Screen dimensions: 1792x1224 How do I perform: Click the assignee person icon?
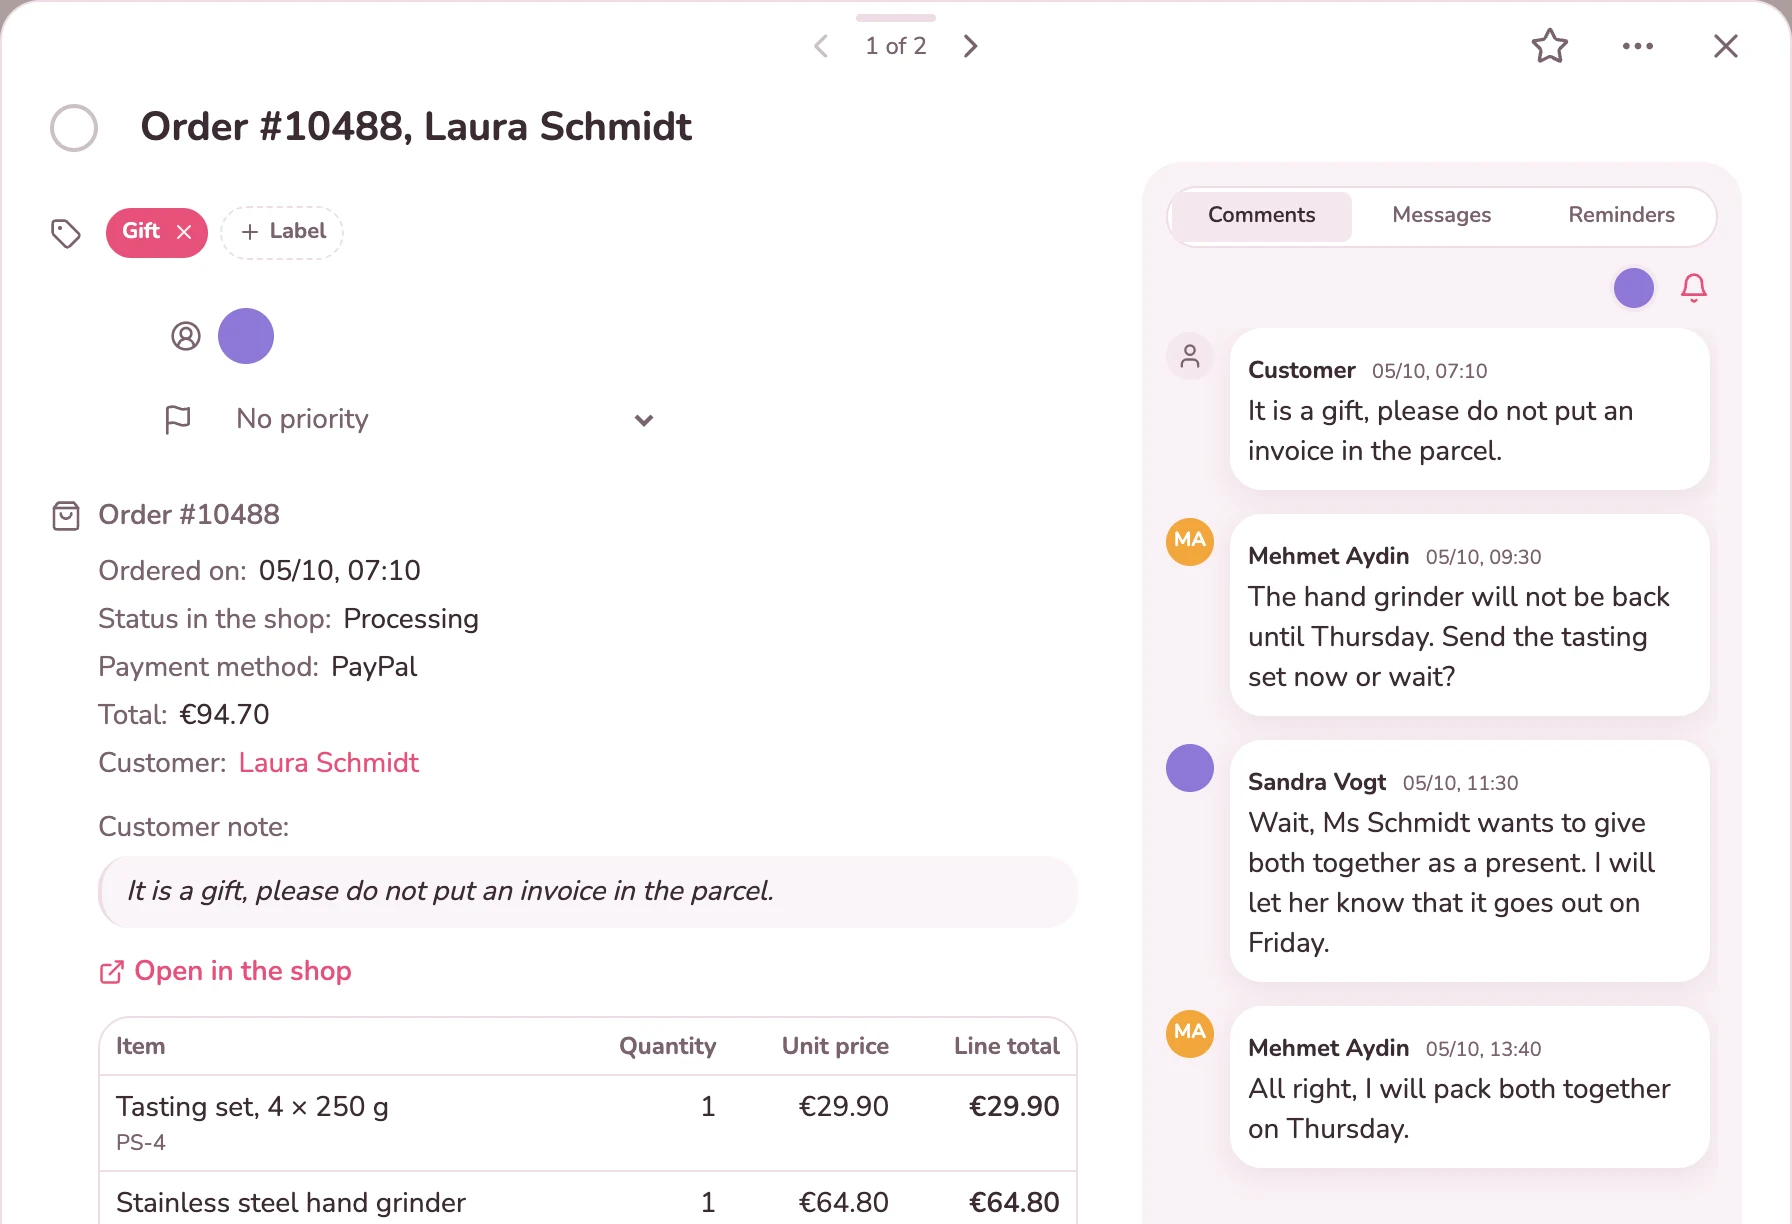[x=186, y=336]
